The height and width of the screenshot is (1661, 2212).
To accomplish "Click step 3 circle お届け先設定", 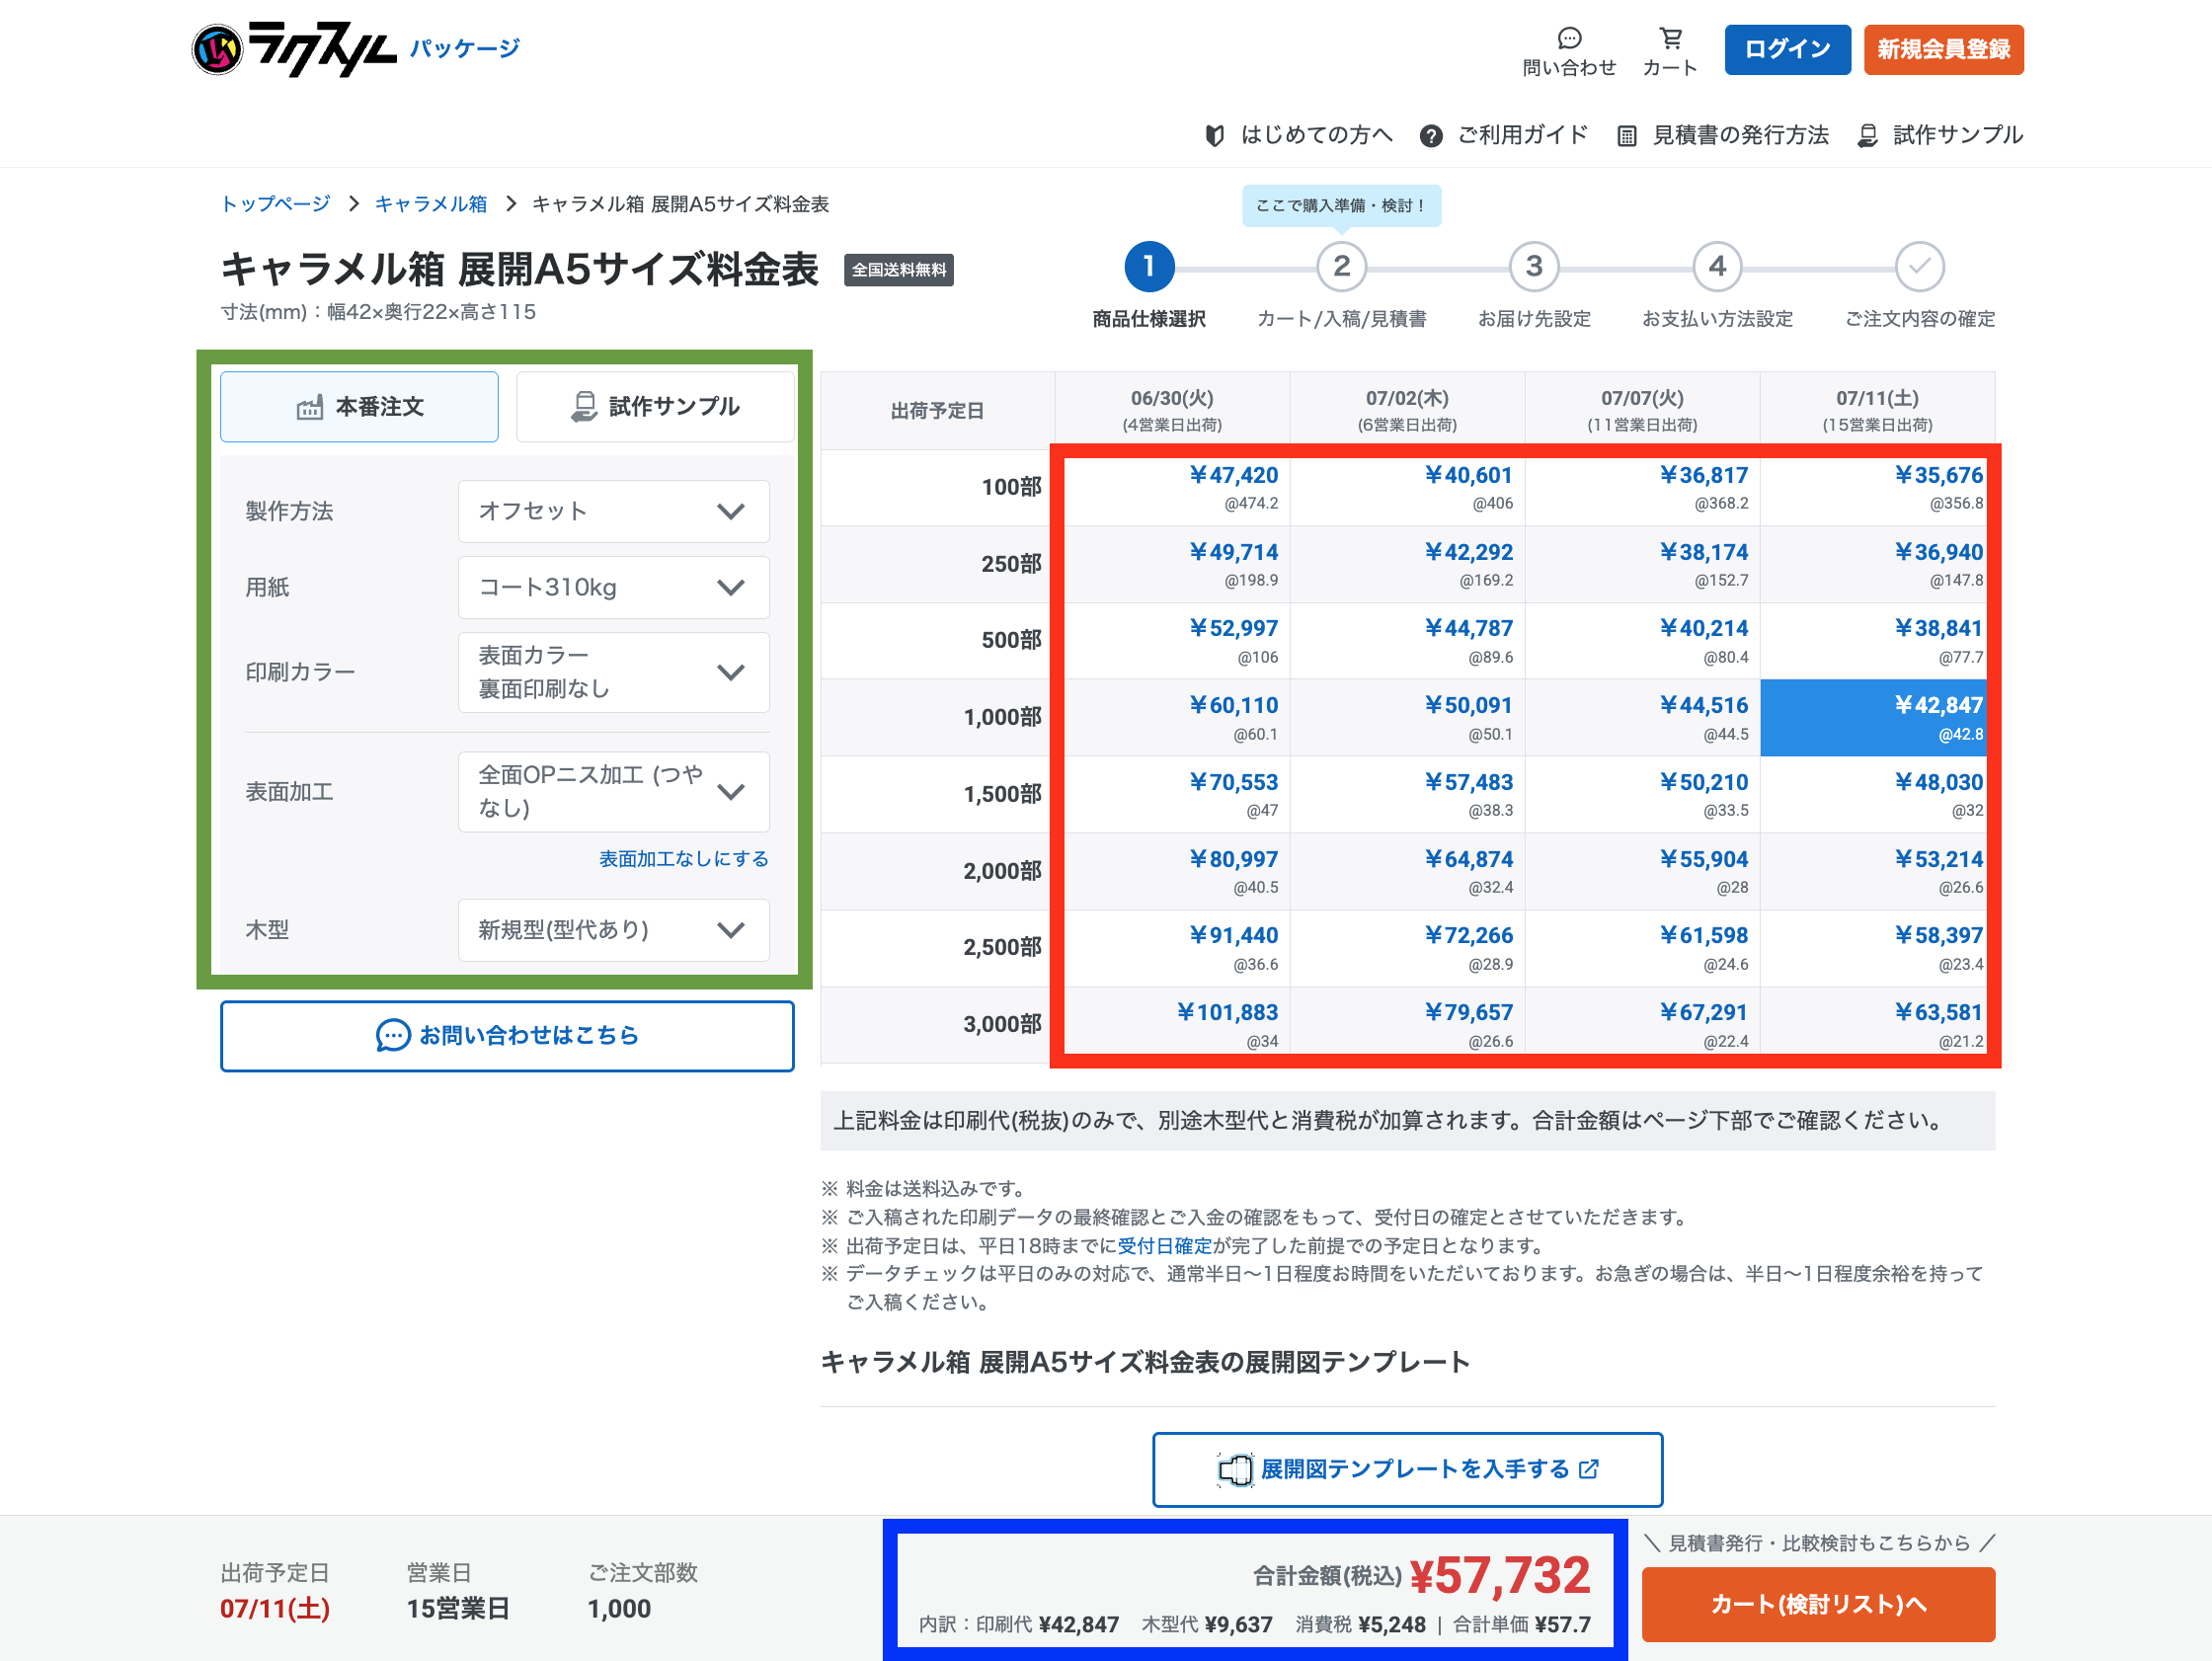I will (x=1534, y=266).
